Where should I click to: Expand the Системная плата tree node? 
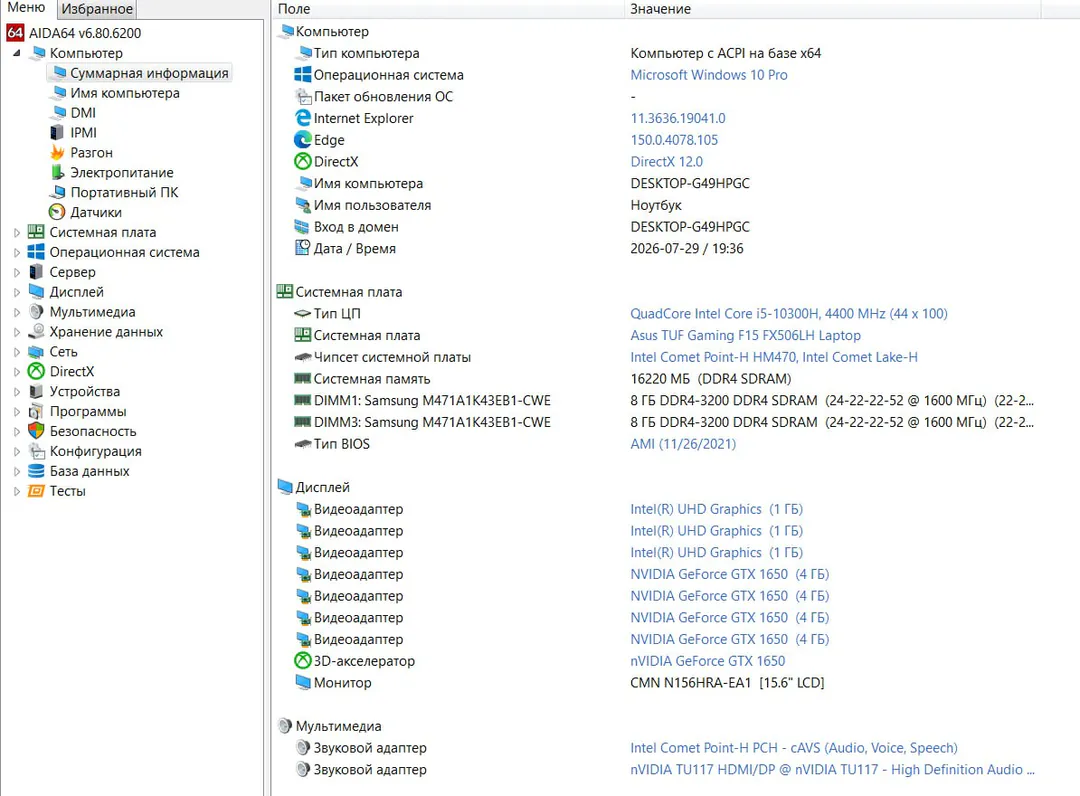17,233
